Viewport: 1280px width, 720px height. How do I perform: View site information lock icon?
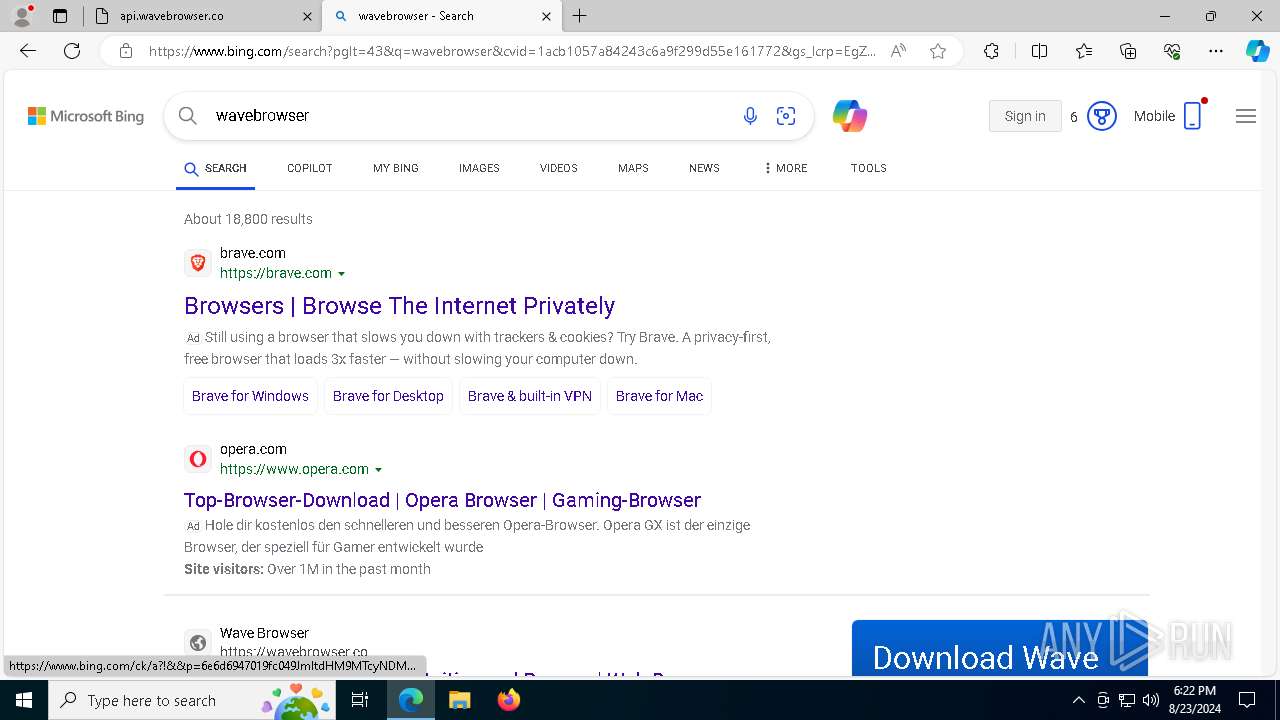pyautogui.click(x=125, y=51)
